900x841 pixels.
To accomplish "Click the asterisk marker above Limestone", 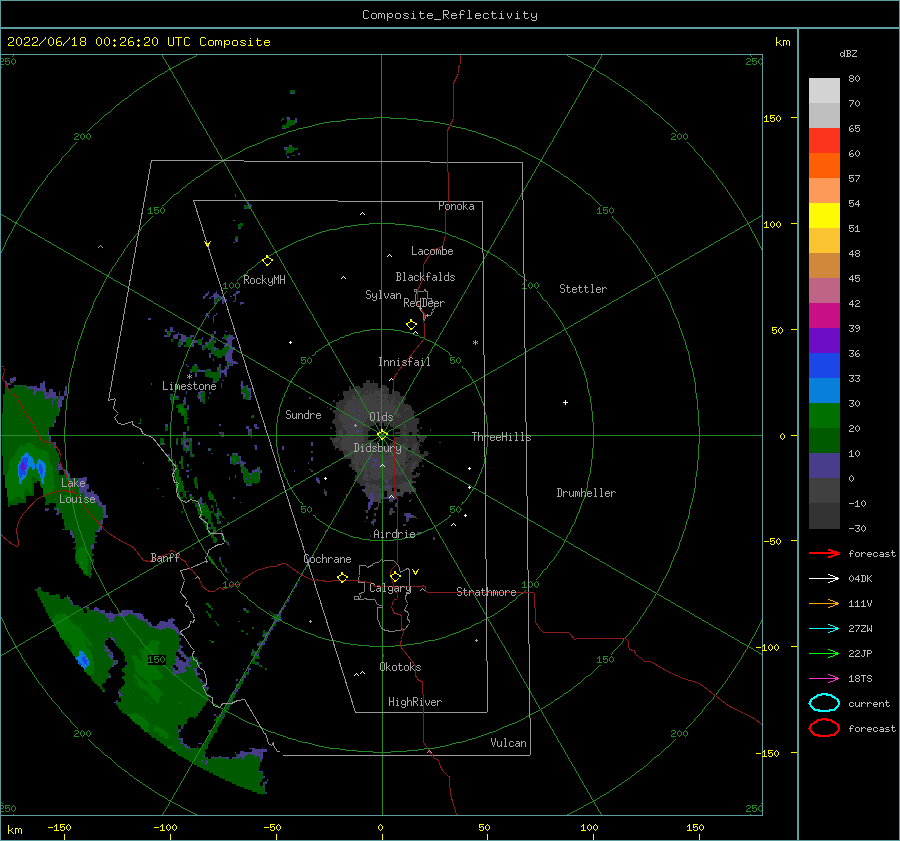I will point(189,377).
